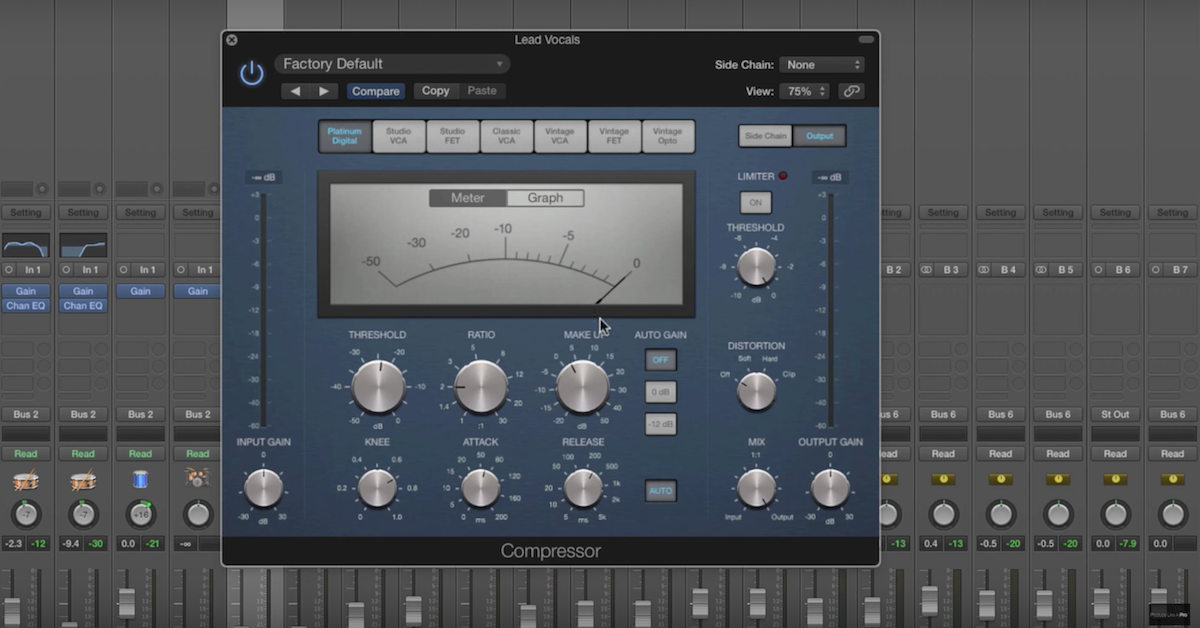This screenshot has width=1200, height=628.
Task: Open Read automation menu on the St Out channel
Action: [1115, 453]
